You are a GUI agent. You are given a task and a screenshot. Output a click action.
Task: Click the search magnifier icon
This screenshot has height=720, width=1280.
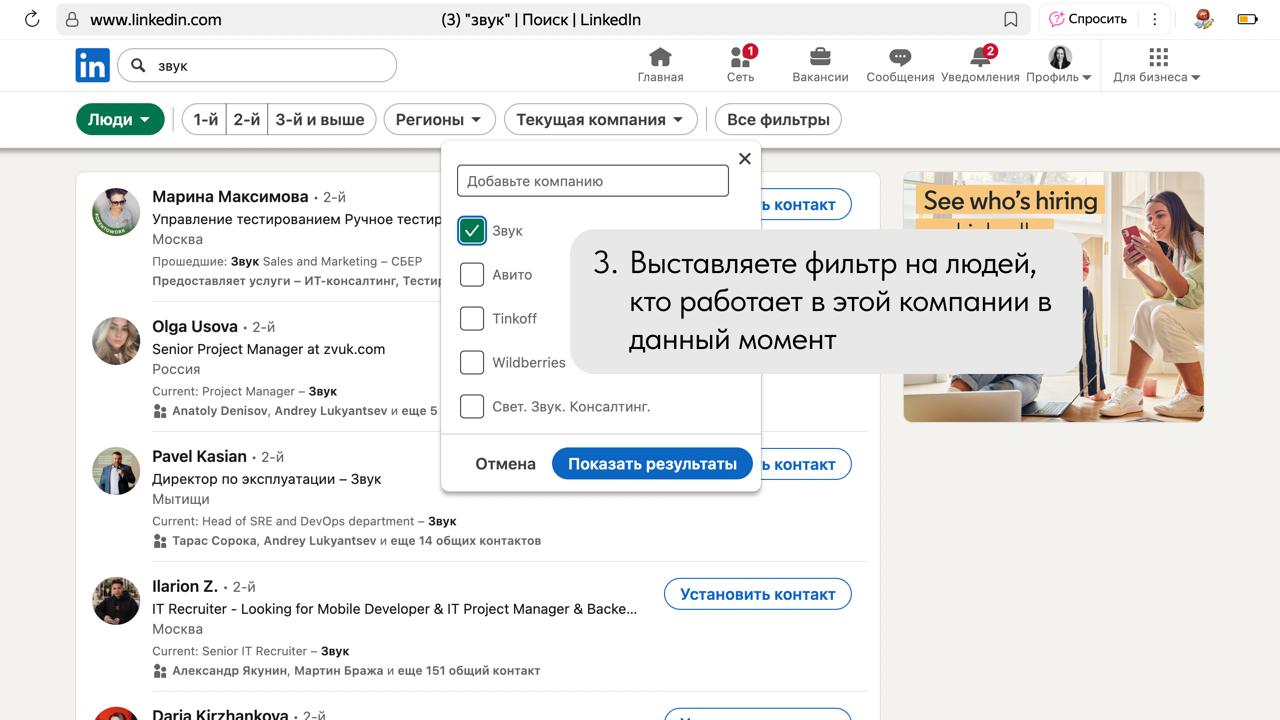[x=138, y=66]
